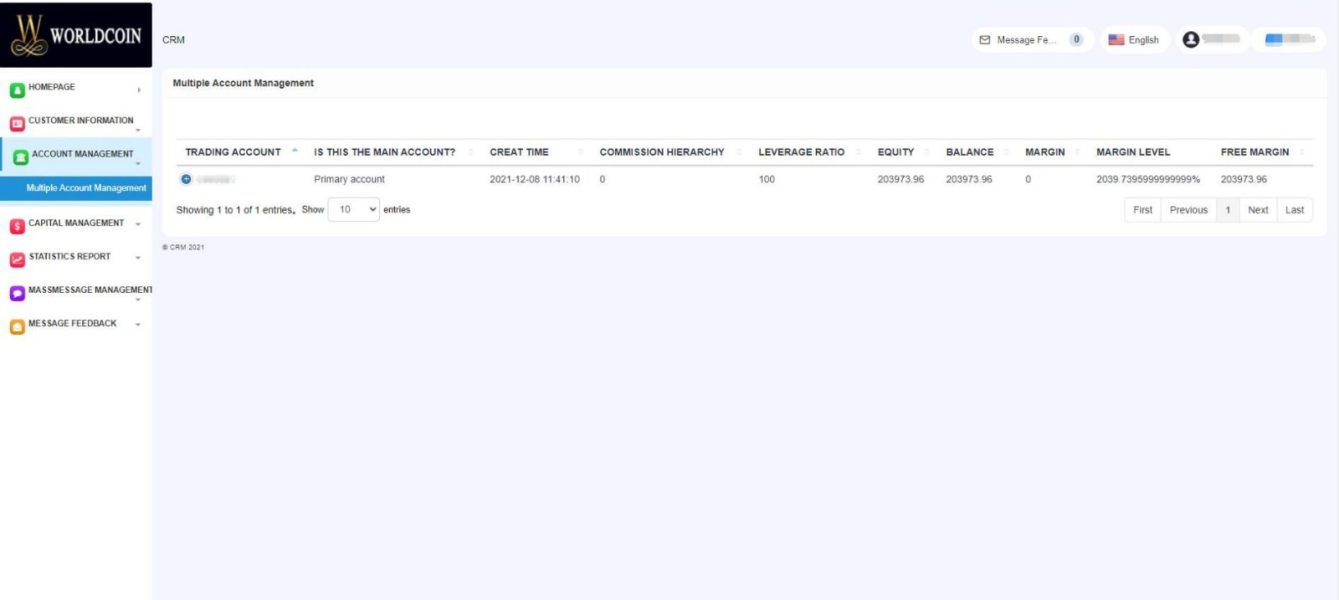Image resolution: width=1339 pixels, height=600 pixels.
Task: Open Account Management menu
Action: click(x=76, y=156)
